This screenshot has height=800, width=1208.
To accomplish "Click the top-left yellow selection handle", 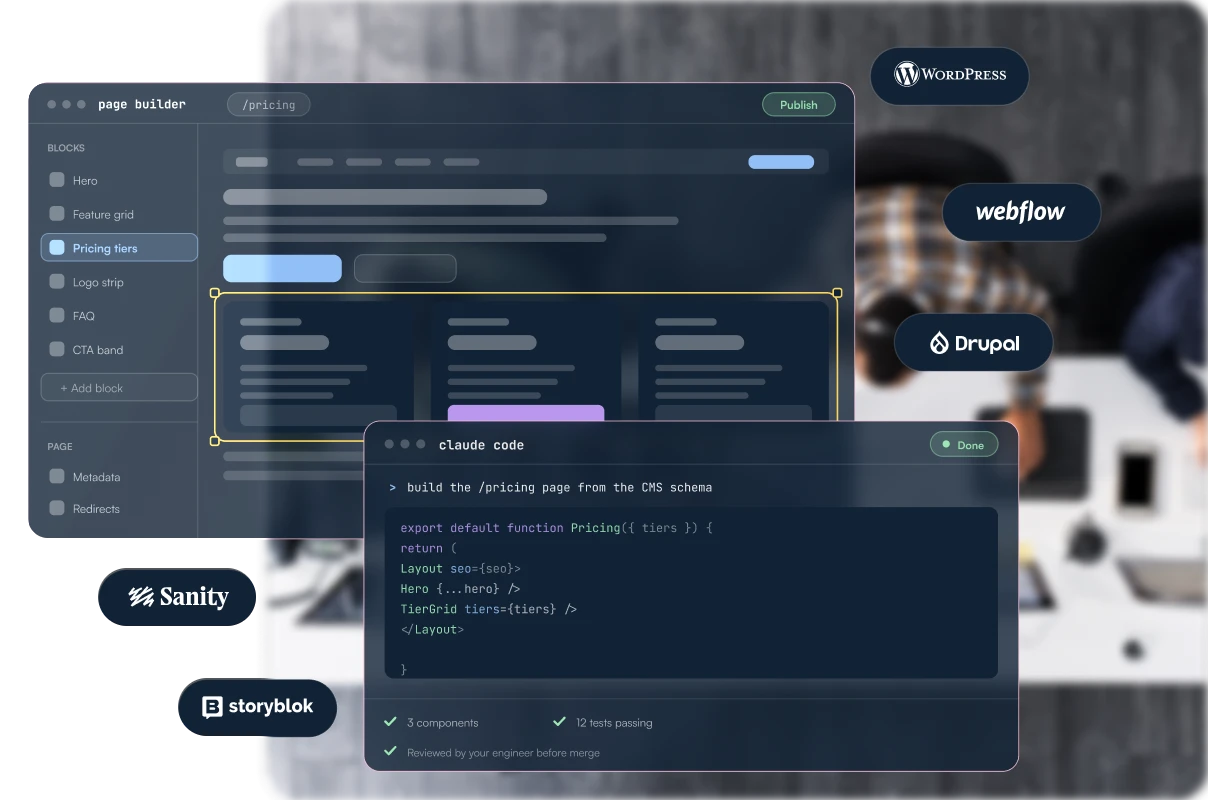I will (215, 293).
